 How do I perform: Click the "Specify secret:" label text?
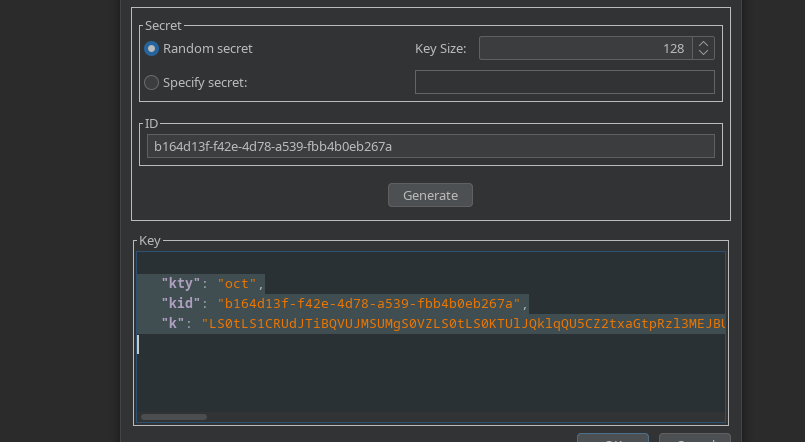pyautogui.click(x=205, y=82)
